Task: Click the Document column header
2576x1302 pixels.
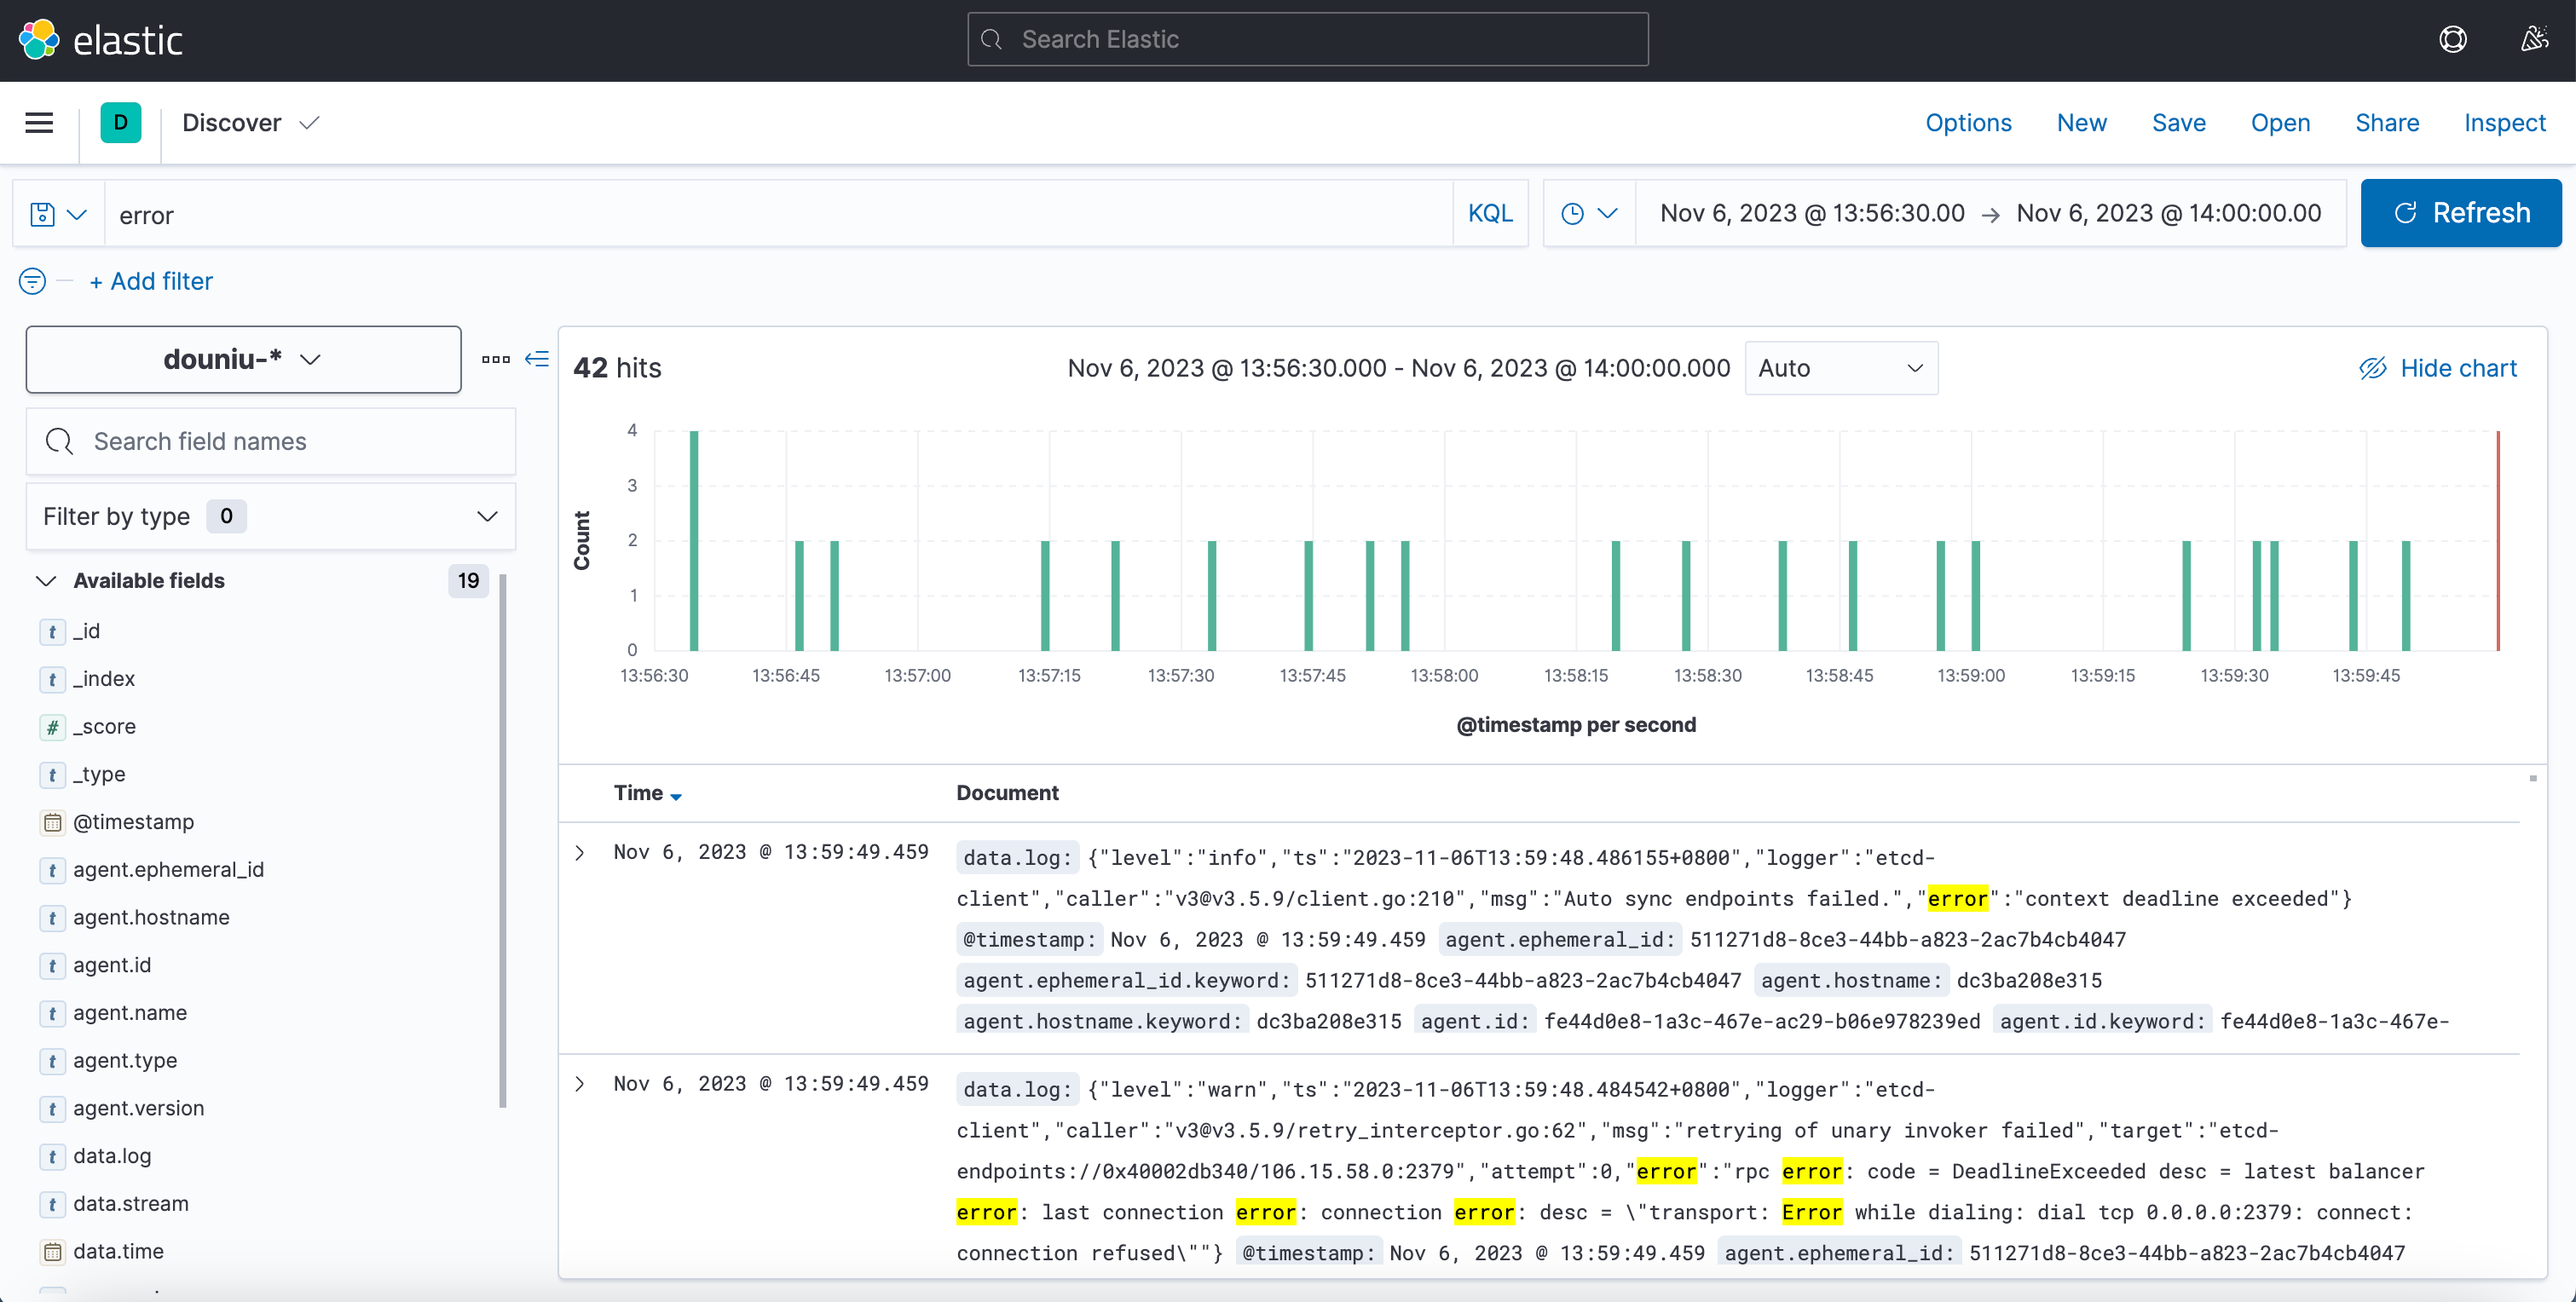Action: [x=1007, y=793]
